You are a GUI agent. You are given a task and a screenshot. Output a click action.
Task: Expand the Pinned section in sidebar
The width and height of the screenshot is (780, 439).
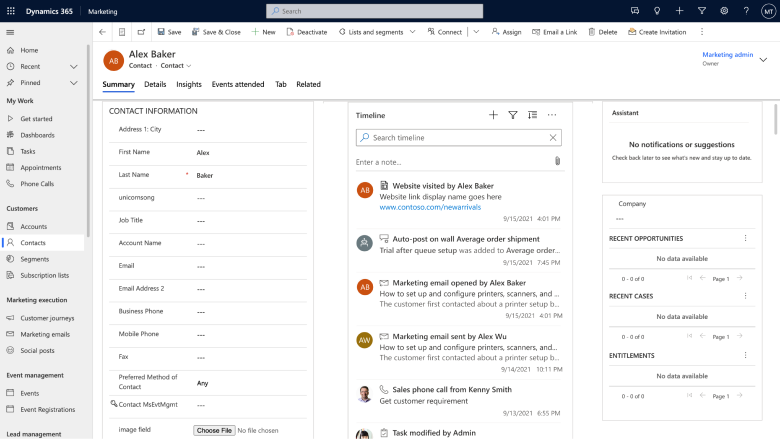(x=74, y=83)
